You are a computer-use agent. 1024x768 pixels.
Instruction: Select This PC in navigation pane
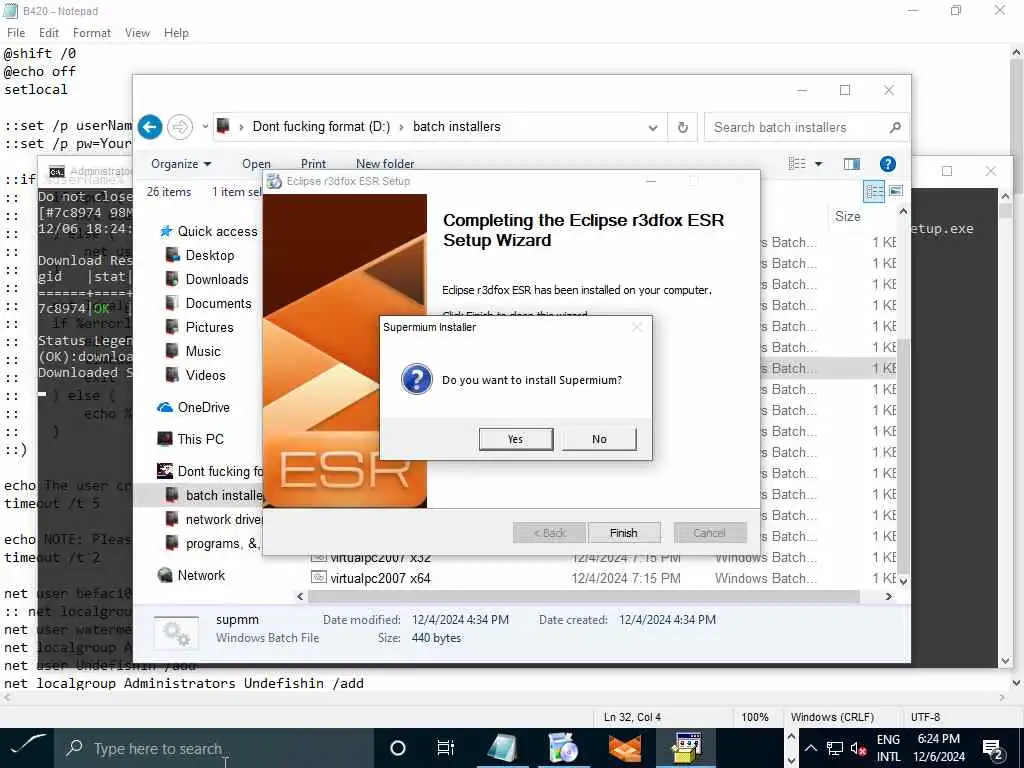(x=191, y=440)
